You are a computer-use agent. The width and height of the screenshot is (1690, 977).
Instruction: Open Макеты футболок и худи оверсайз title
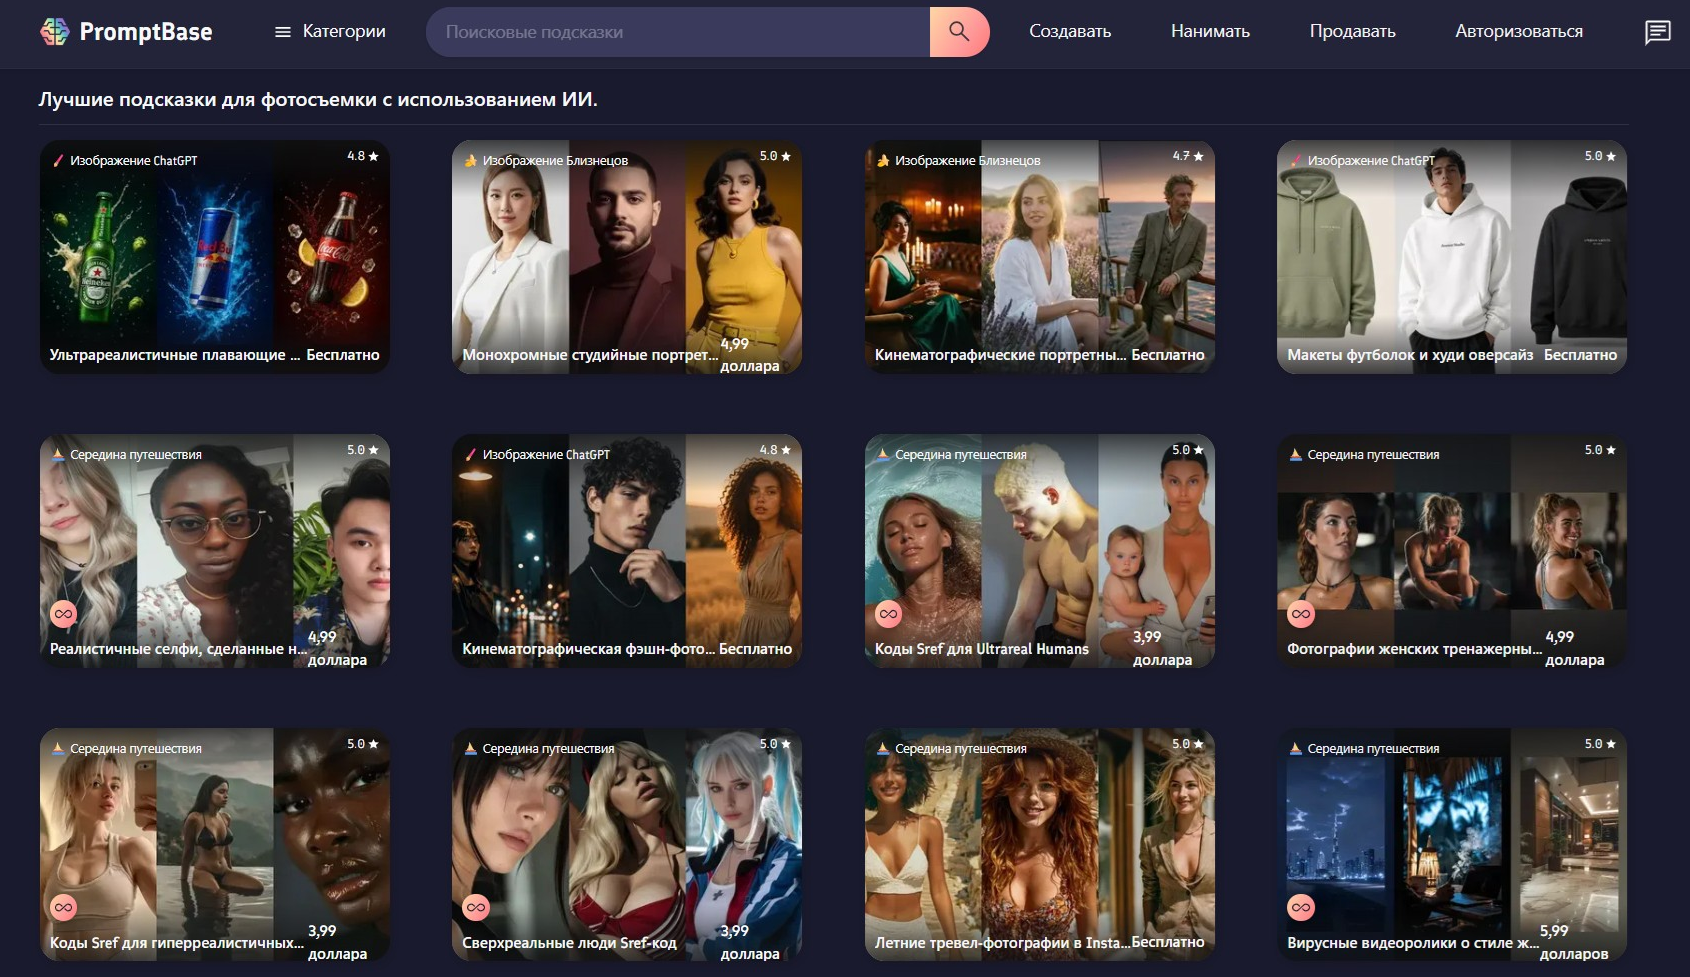(1410, 355)
